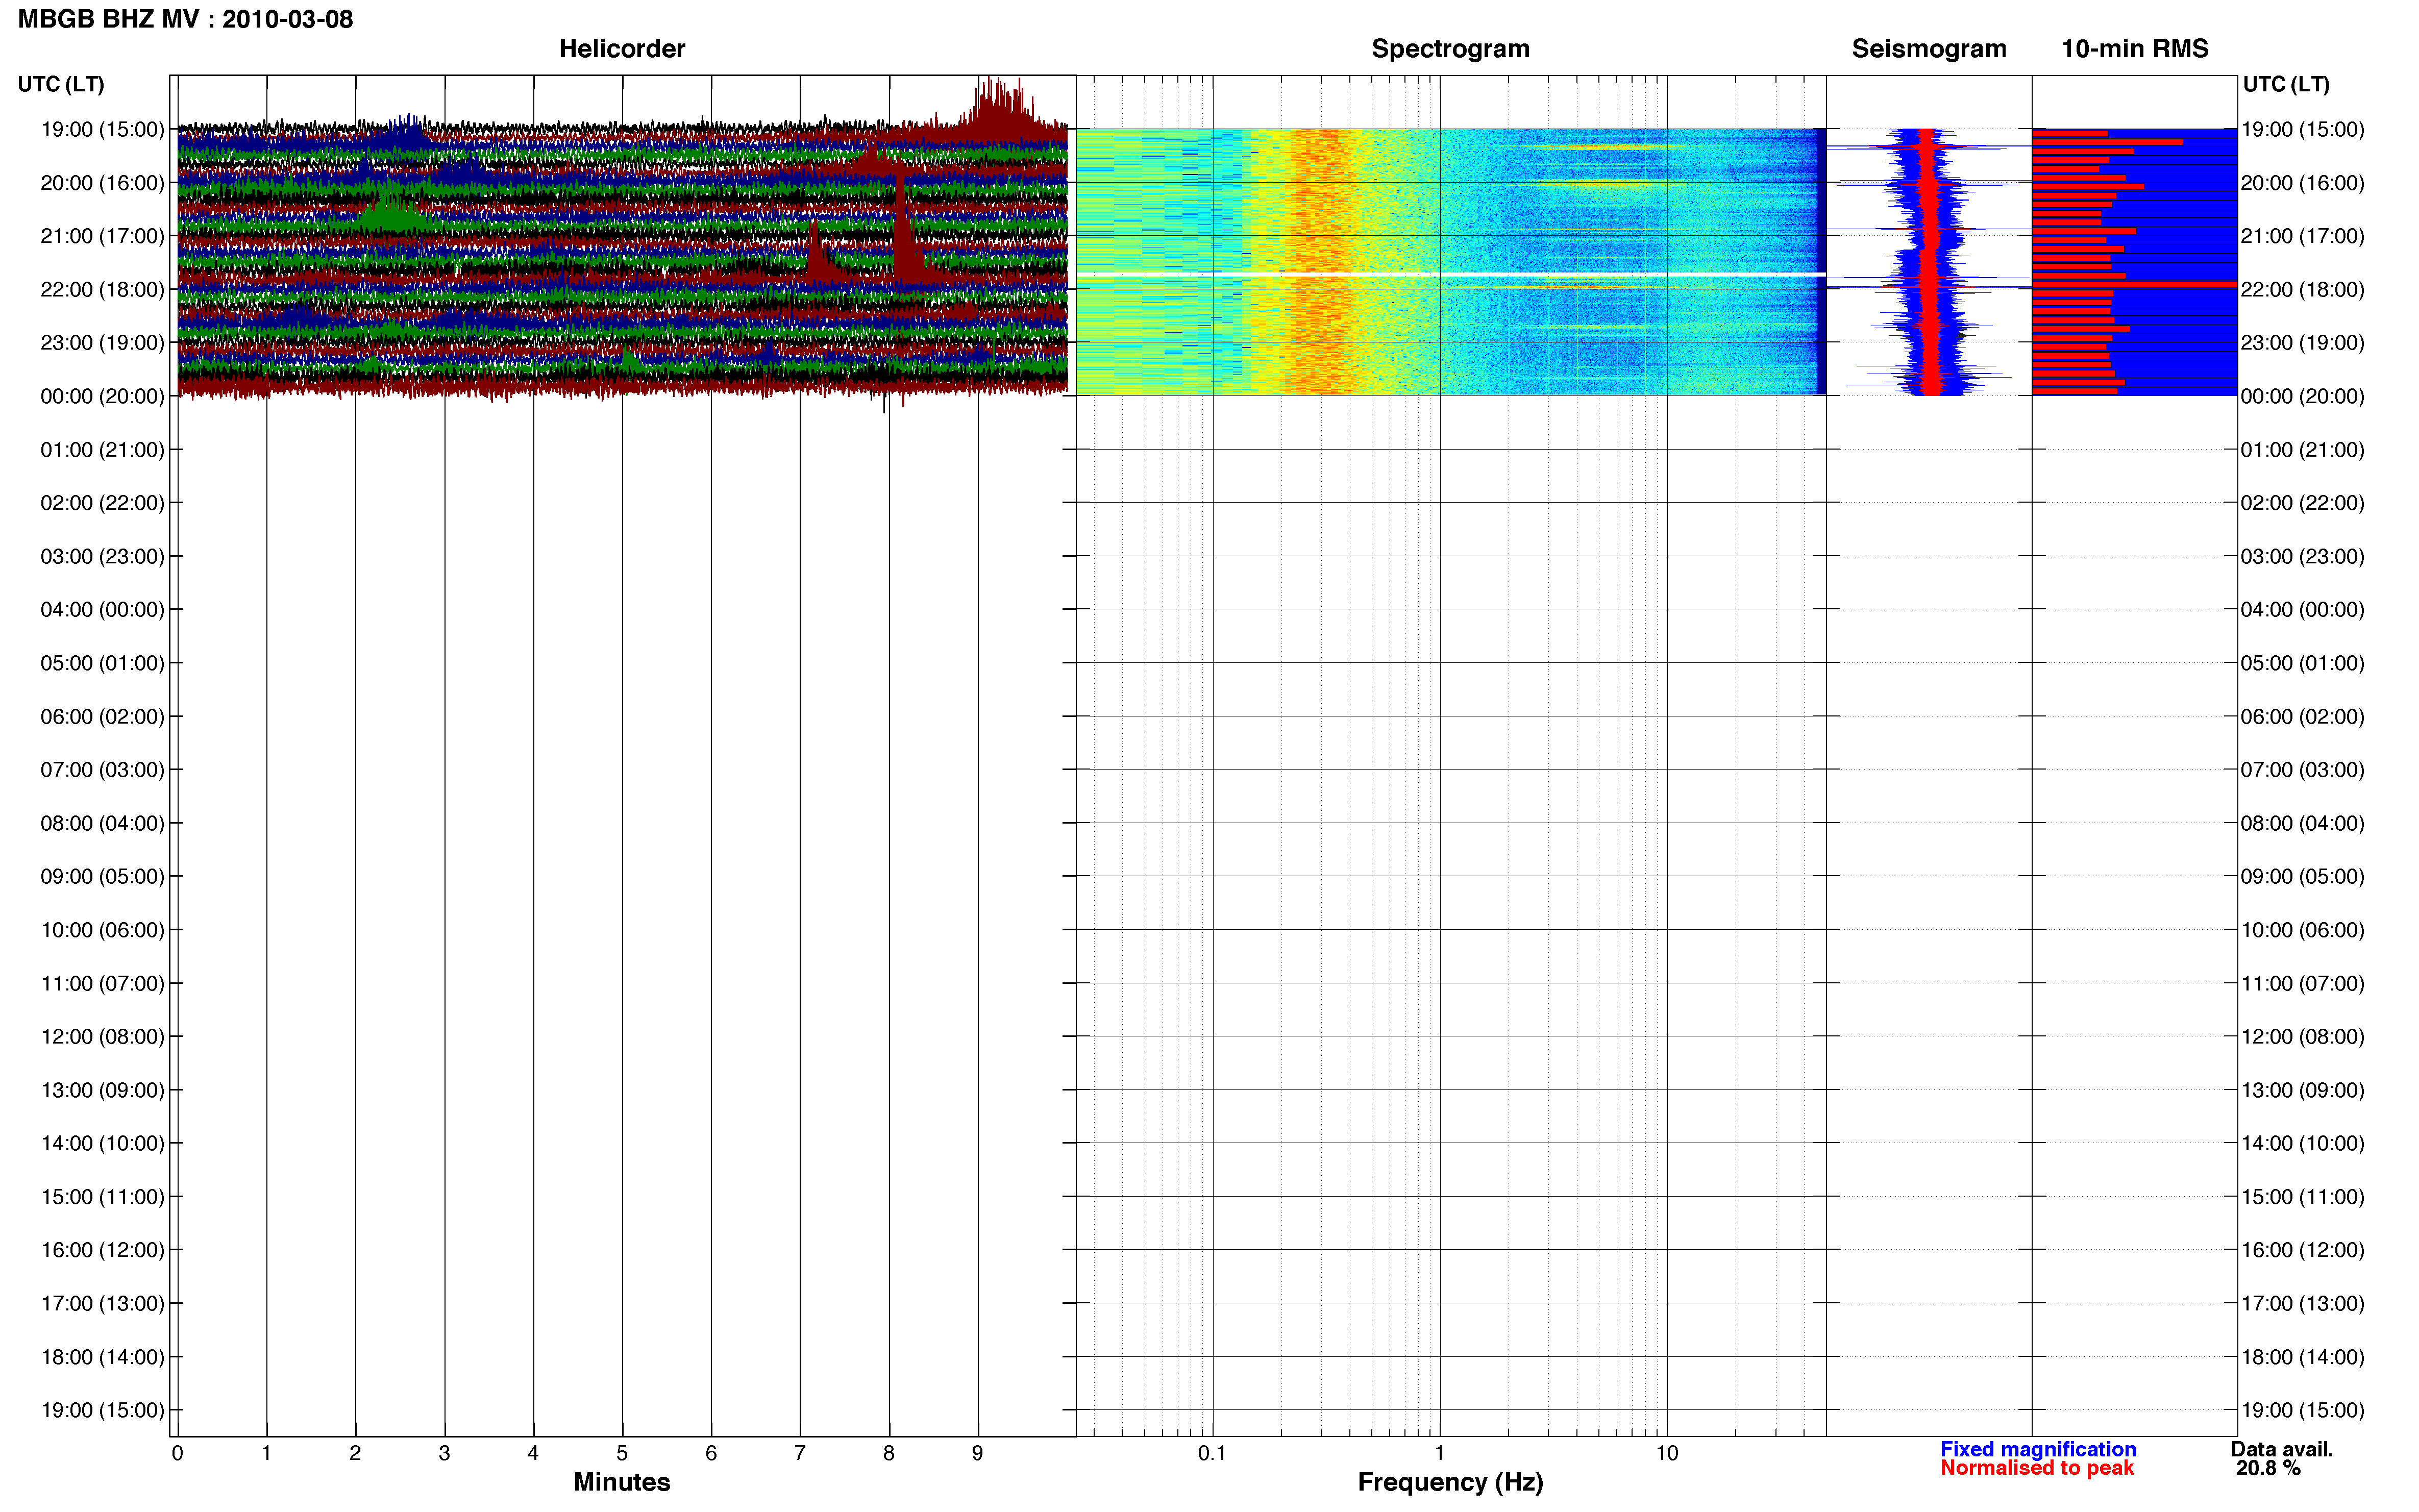Click left axis label '22:00 (18:00)'
The height and width of the screenshot is (1512, 2419).
(102, 289)
